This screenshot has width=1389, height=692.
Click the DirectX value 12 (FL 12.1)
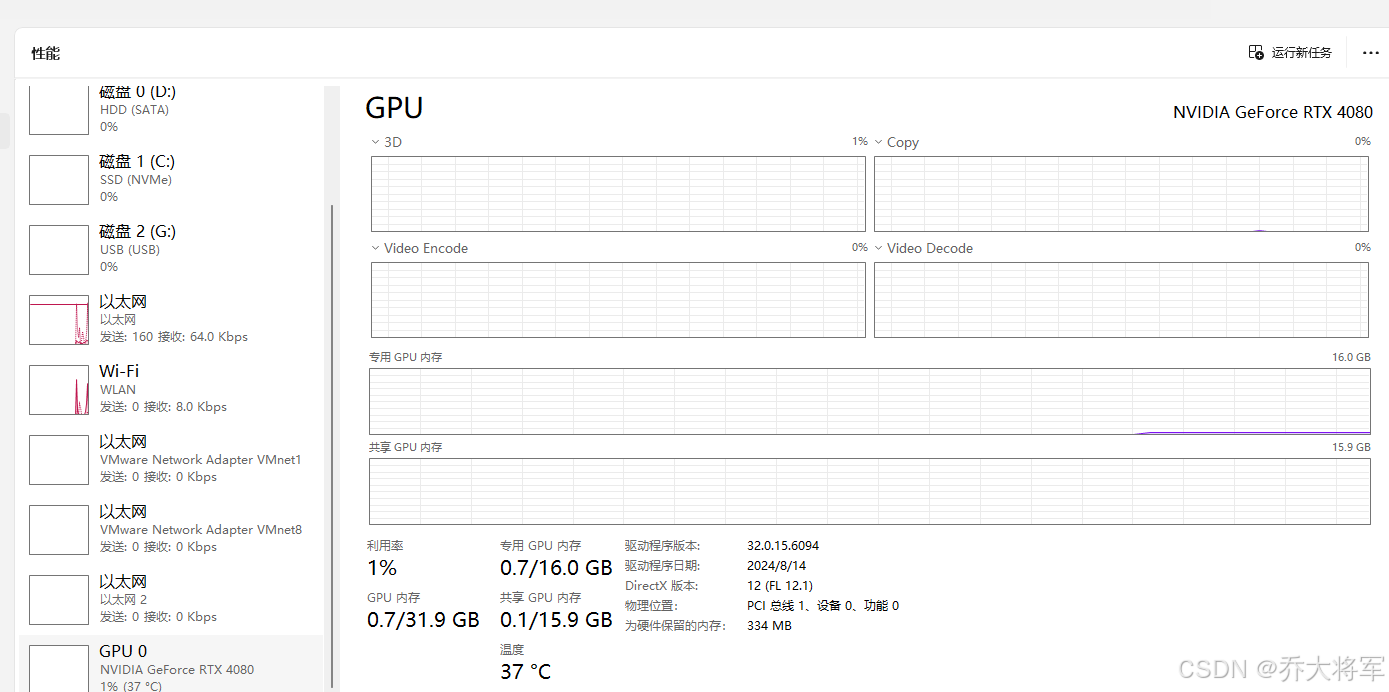pyautogui.click(x=780, y=586)
